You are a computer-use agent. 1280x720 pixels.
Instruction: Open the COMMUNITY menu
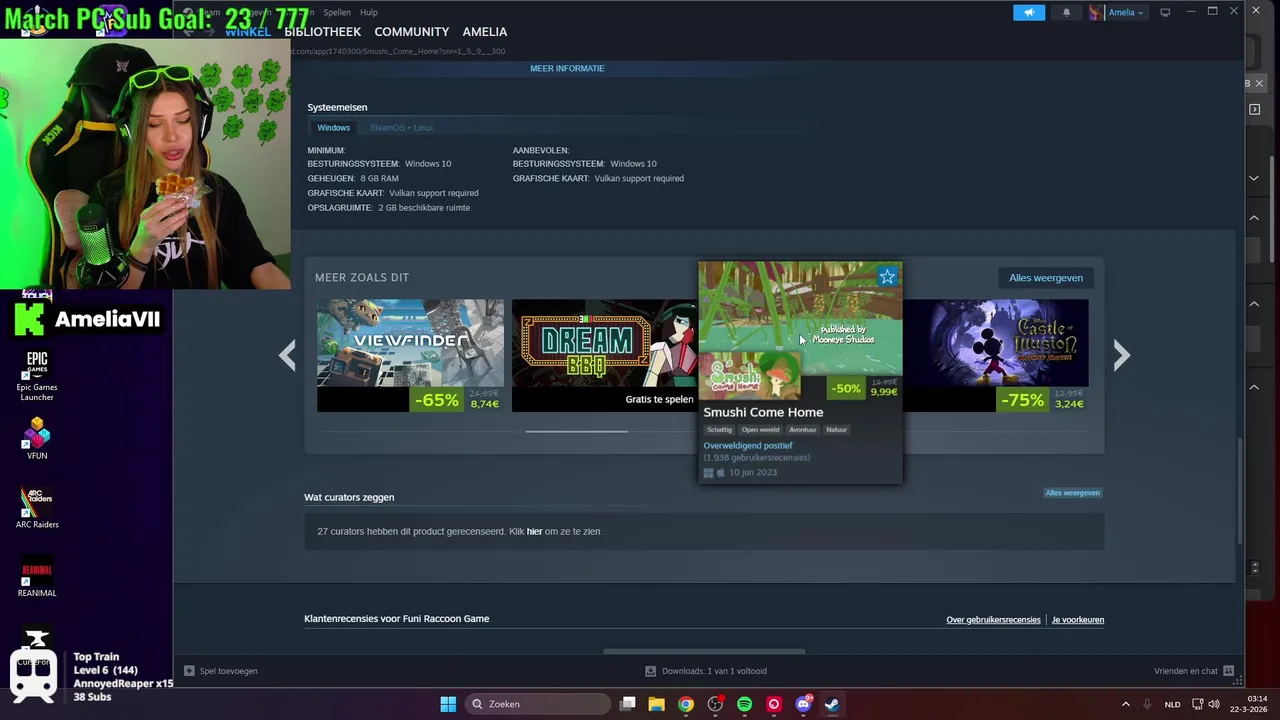click(x=412, y=32)
